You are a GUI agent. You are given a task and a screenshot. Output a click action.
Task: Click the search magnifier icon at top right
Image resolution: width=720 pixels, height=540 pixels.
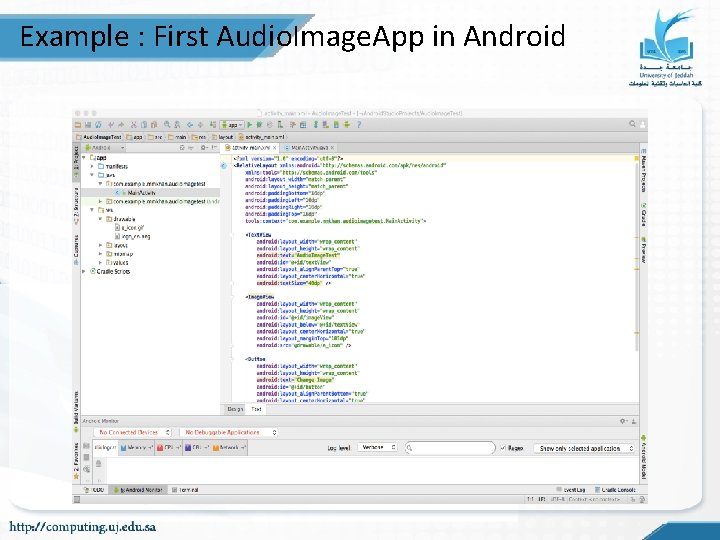[632, 124]
